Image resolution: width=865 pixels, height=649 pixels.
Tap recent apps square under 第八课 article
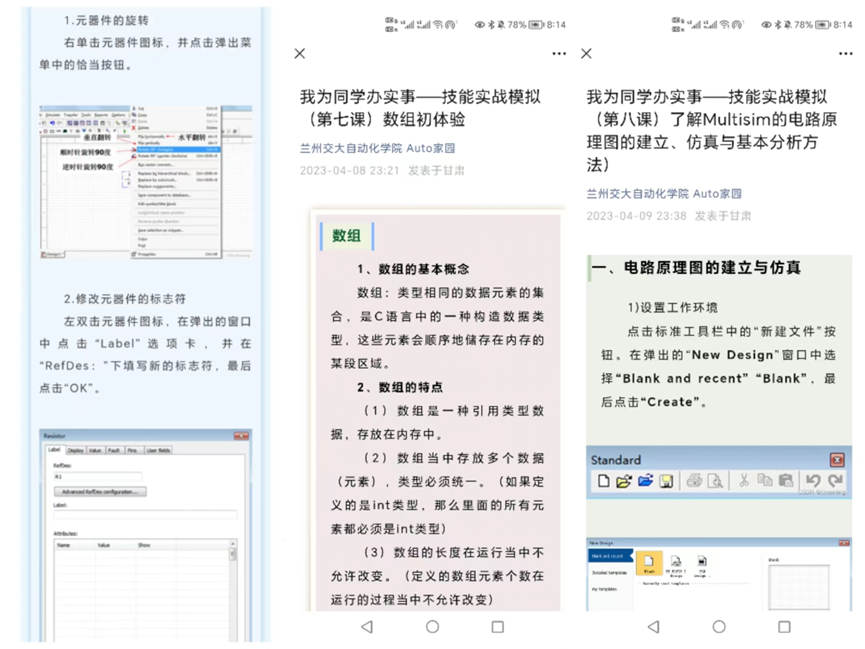tap(784, 627)
